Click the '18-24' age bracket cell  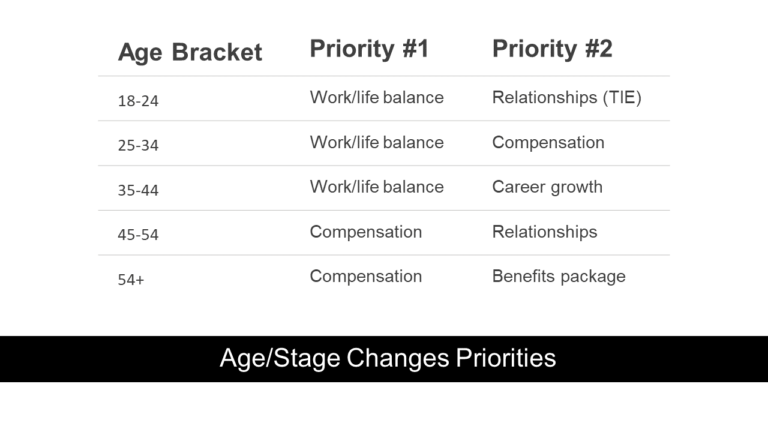pyautogui.click(x=138, y=100)
